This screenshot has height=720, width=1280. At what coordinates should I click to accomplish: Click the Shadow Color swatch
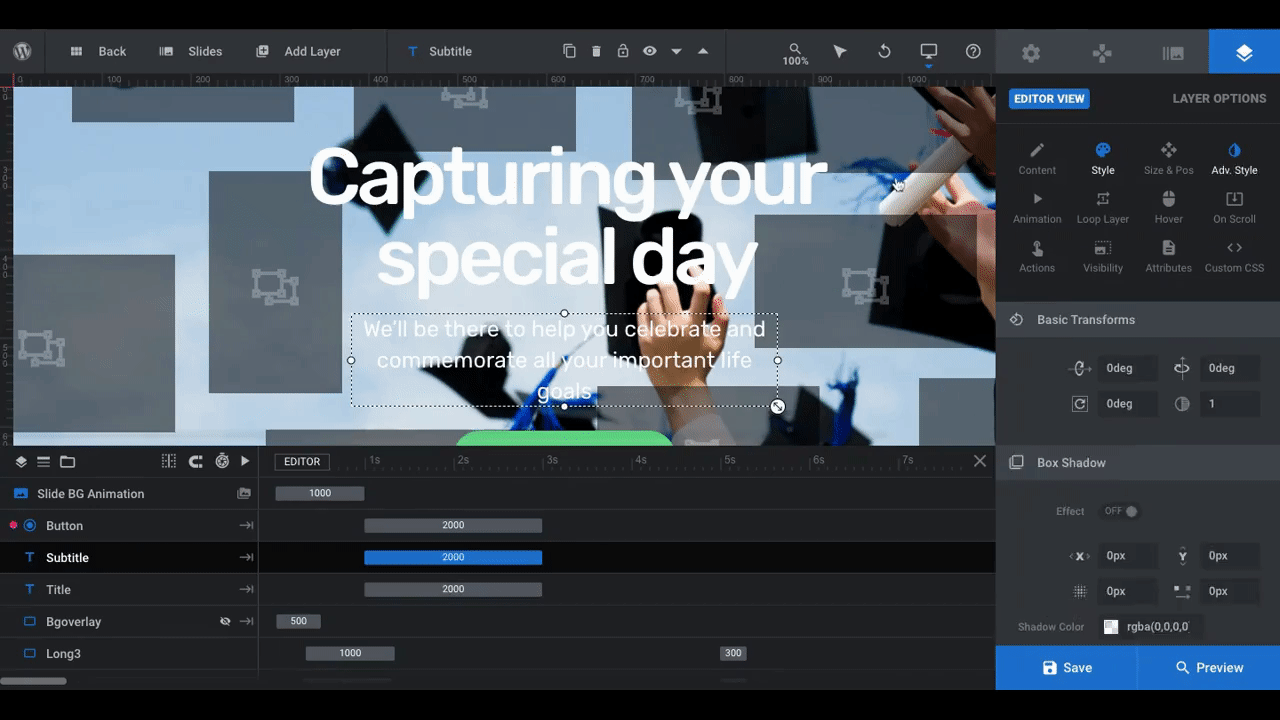1111,627
